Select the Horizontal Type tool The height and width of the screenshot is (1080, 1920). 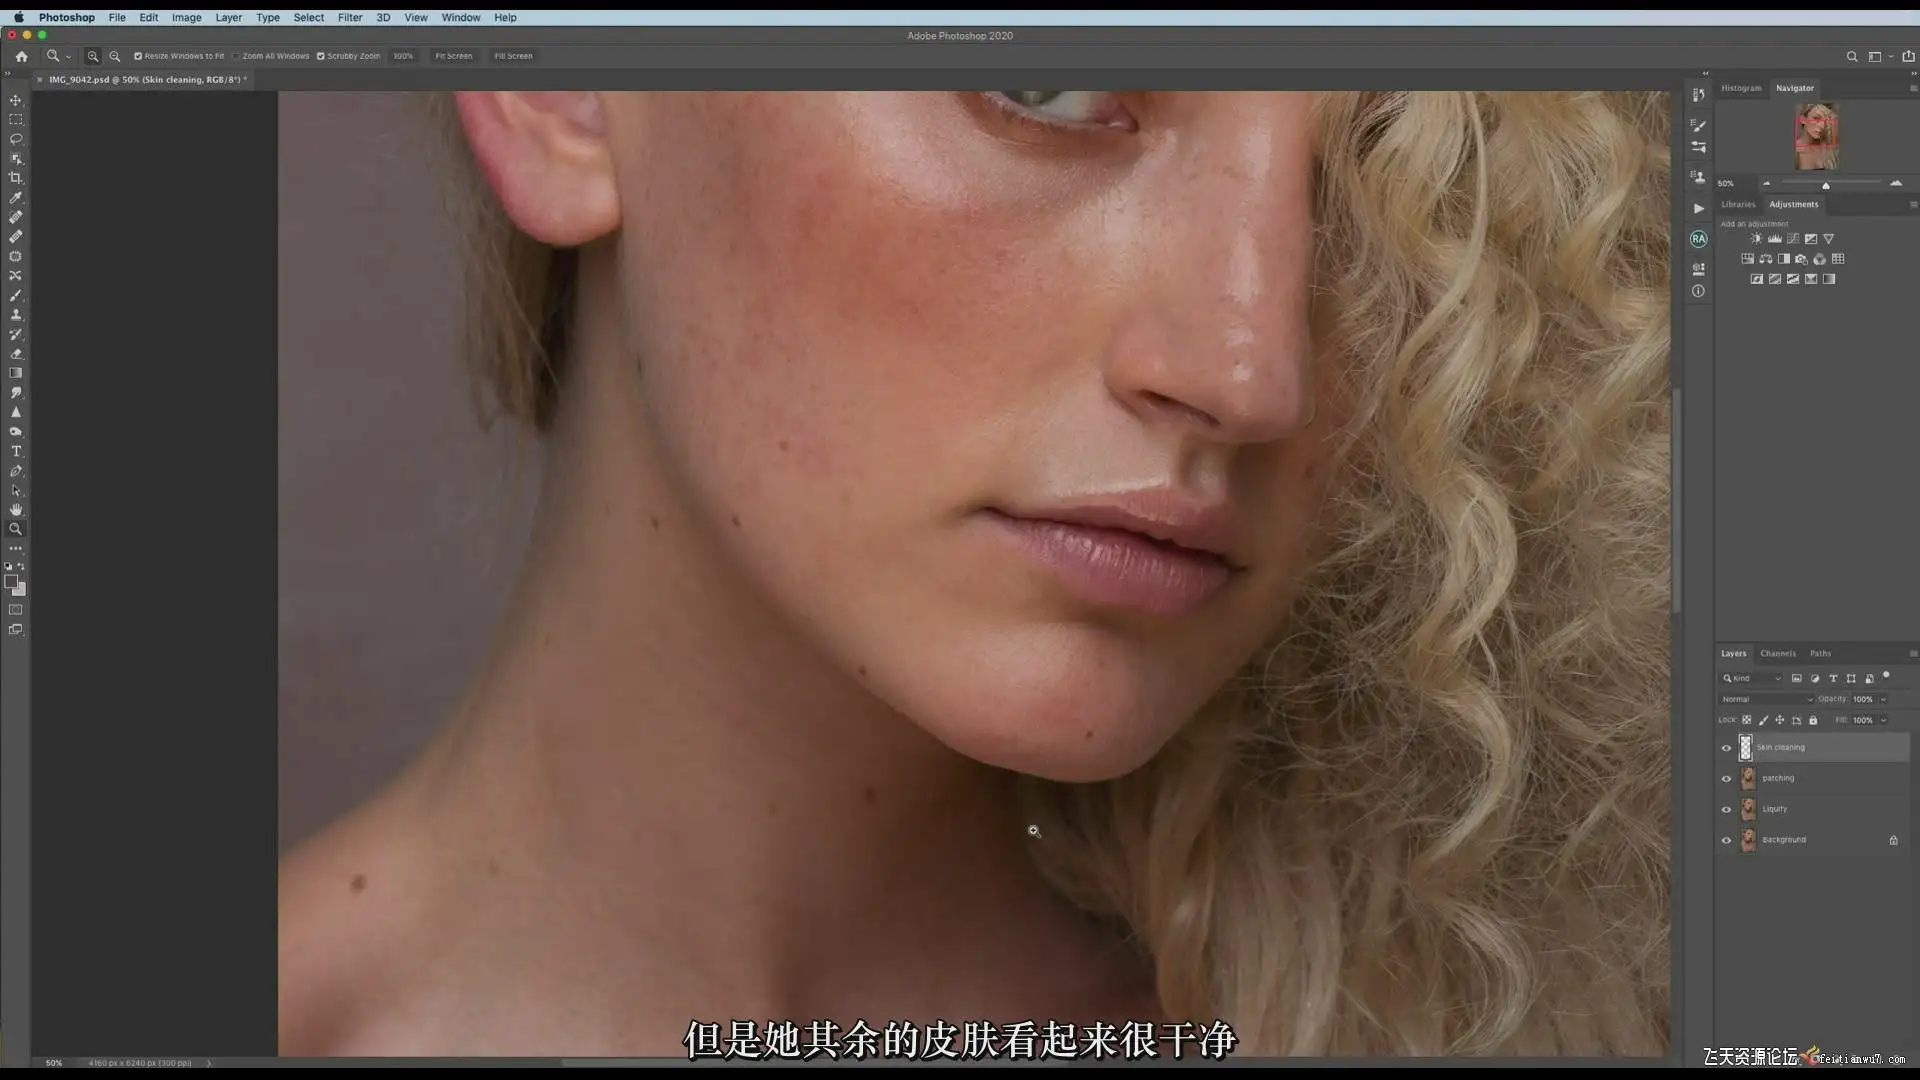pyautogui.click(x=16, y=451)
